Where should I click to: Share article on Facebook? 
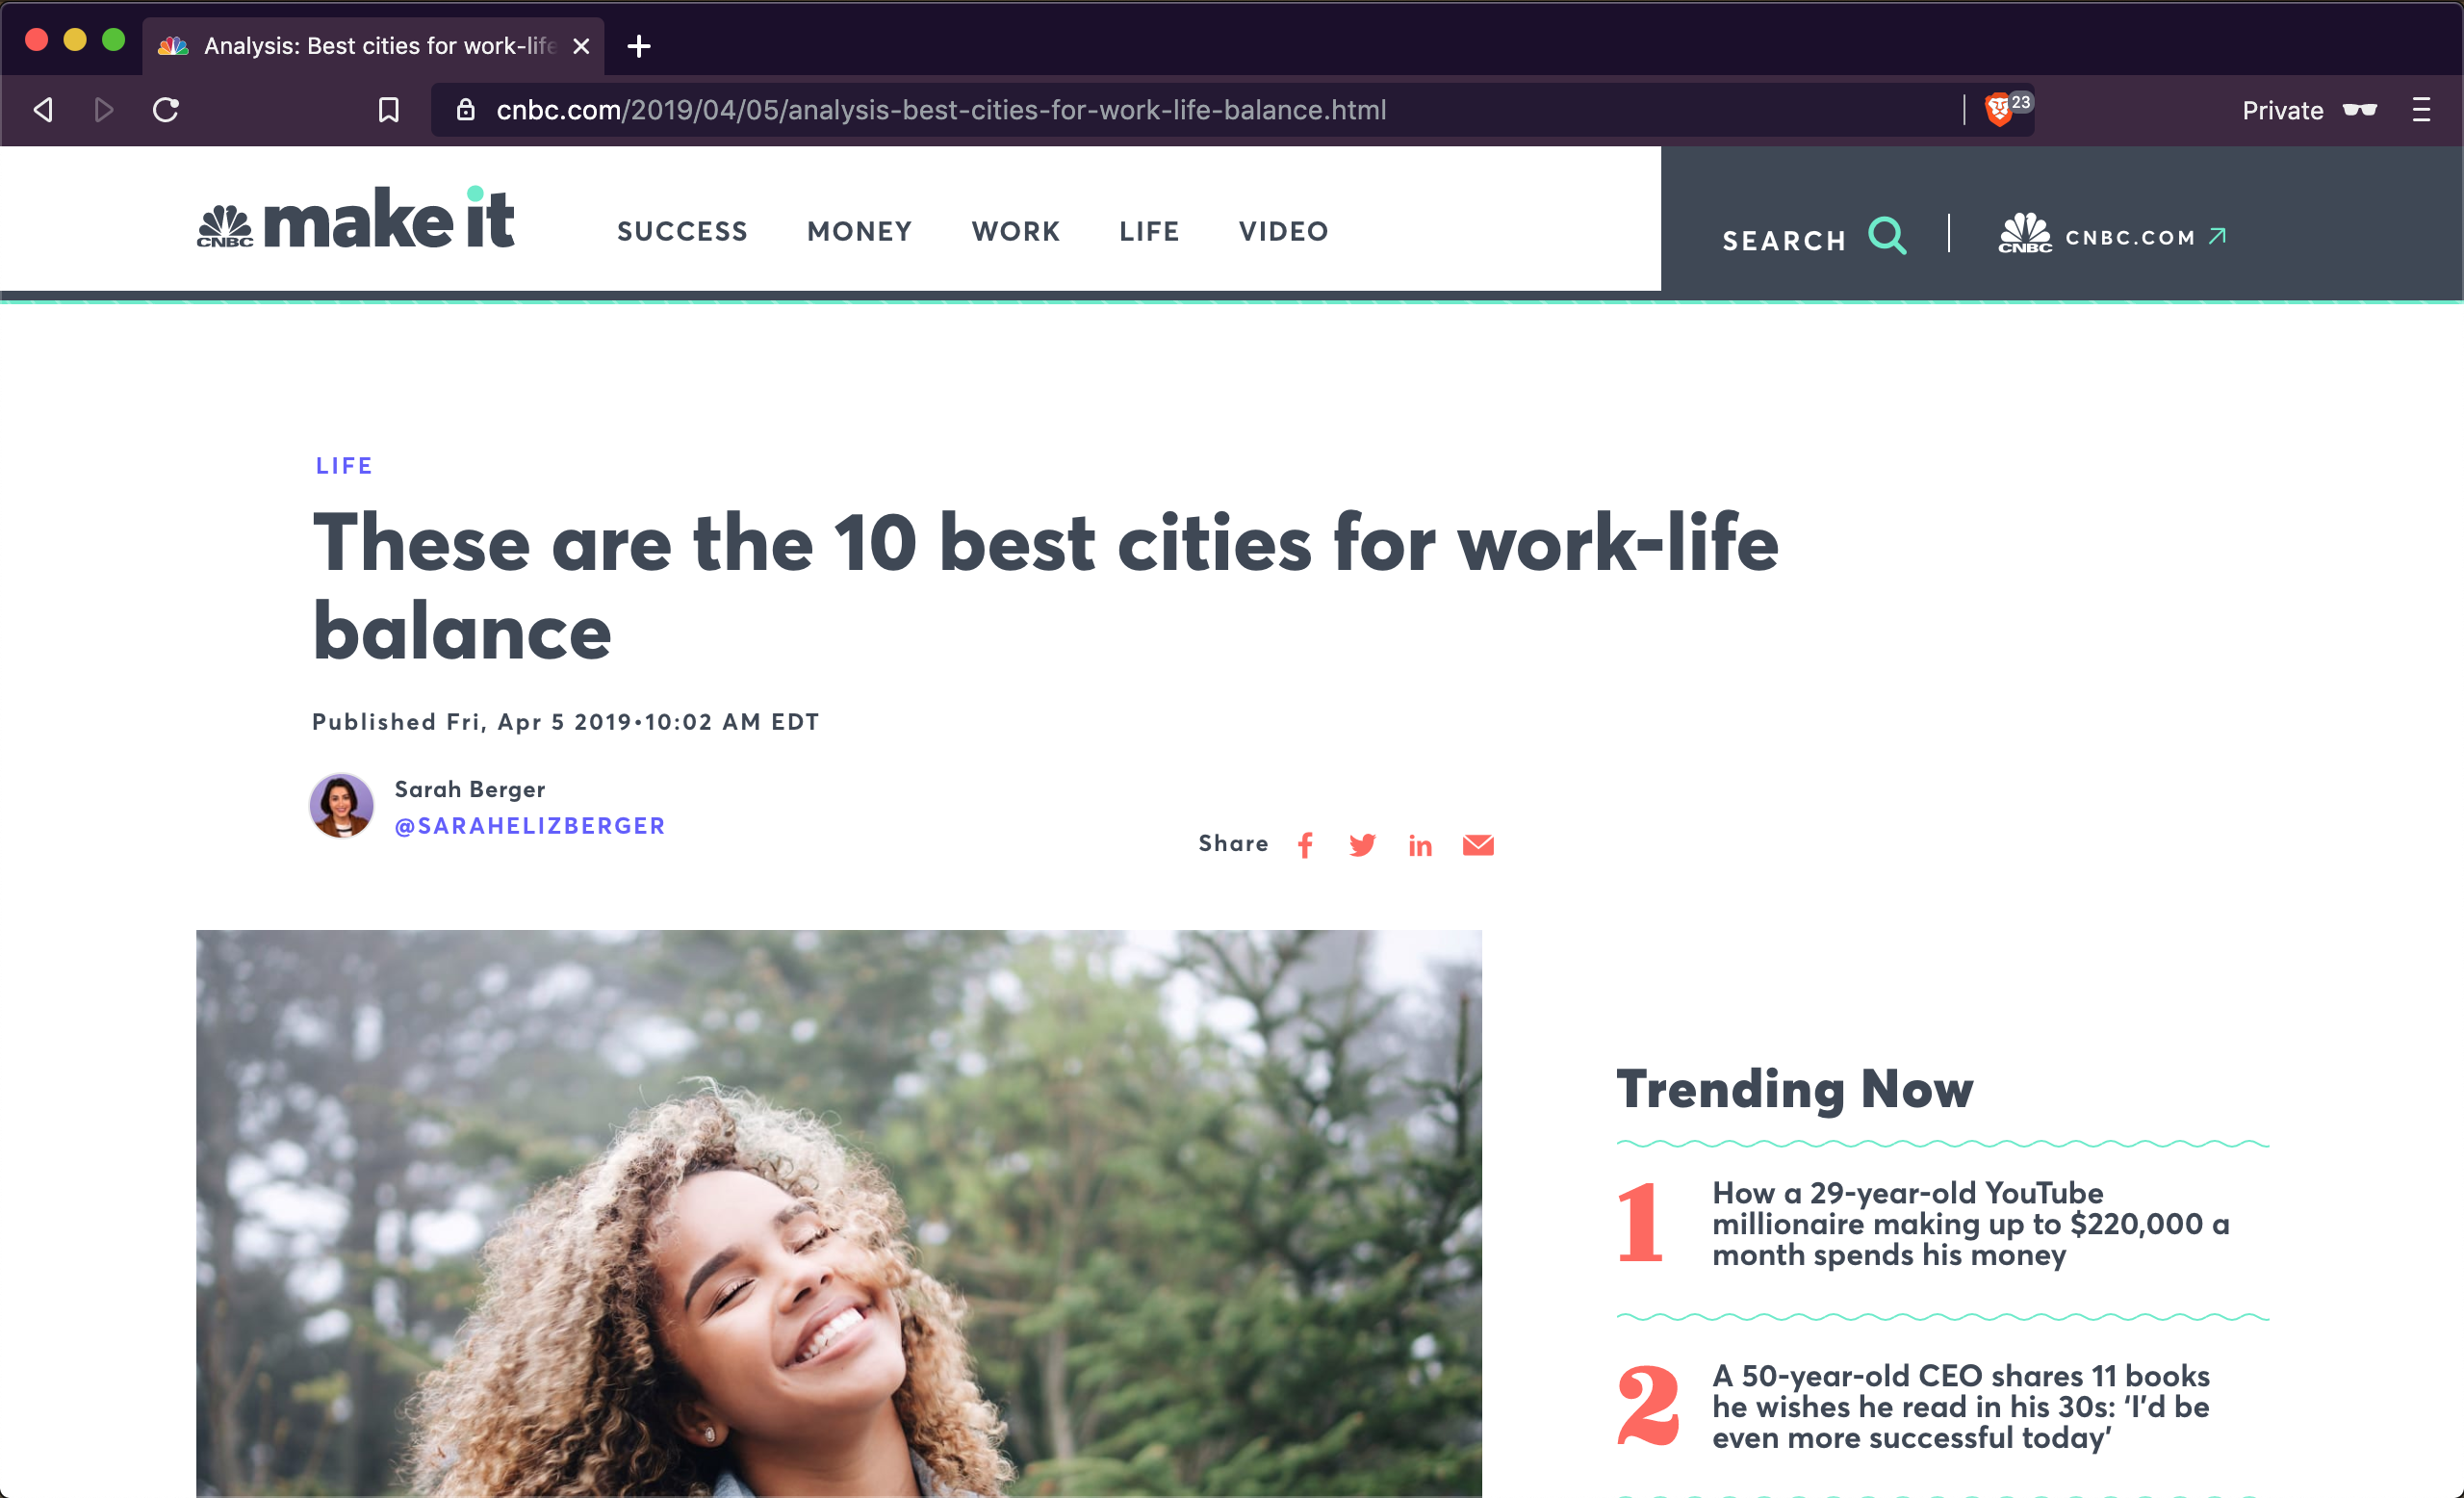point(1305,845)
